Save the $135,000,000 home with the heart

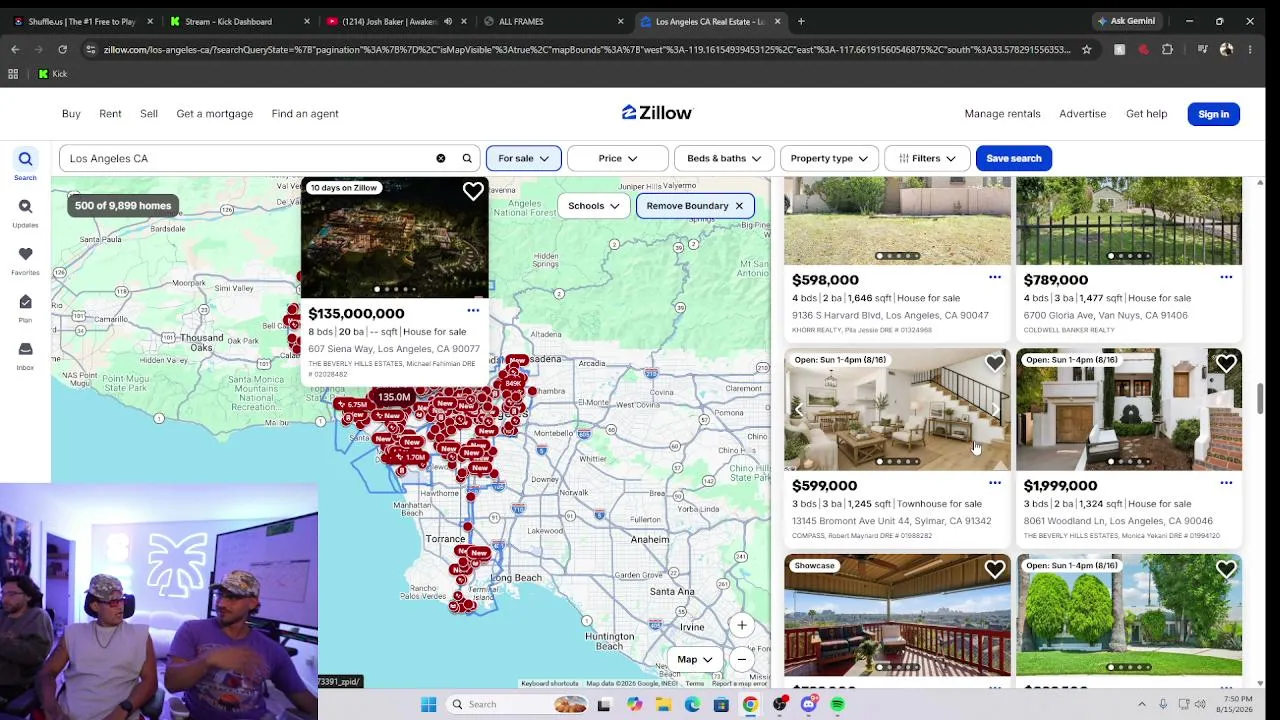(x=473, y=191)
